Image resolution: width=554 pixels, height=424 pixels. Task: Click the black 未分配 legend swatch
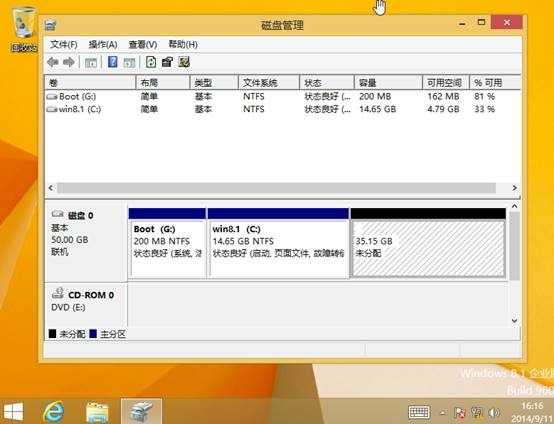(x=52, y=334)
